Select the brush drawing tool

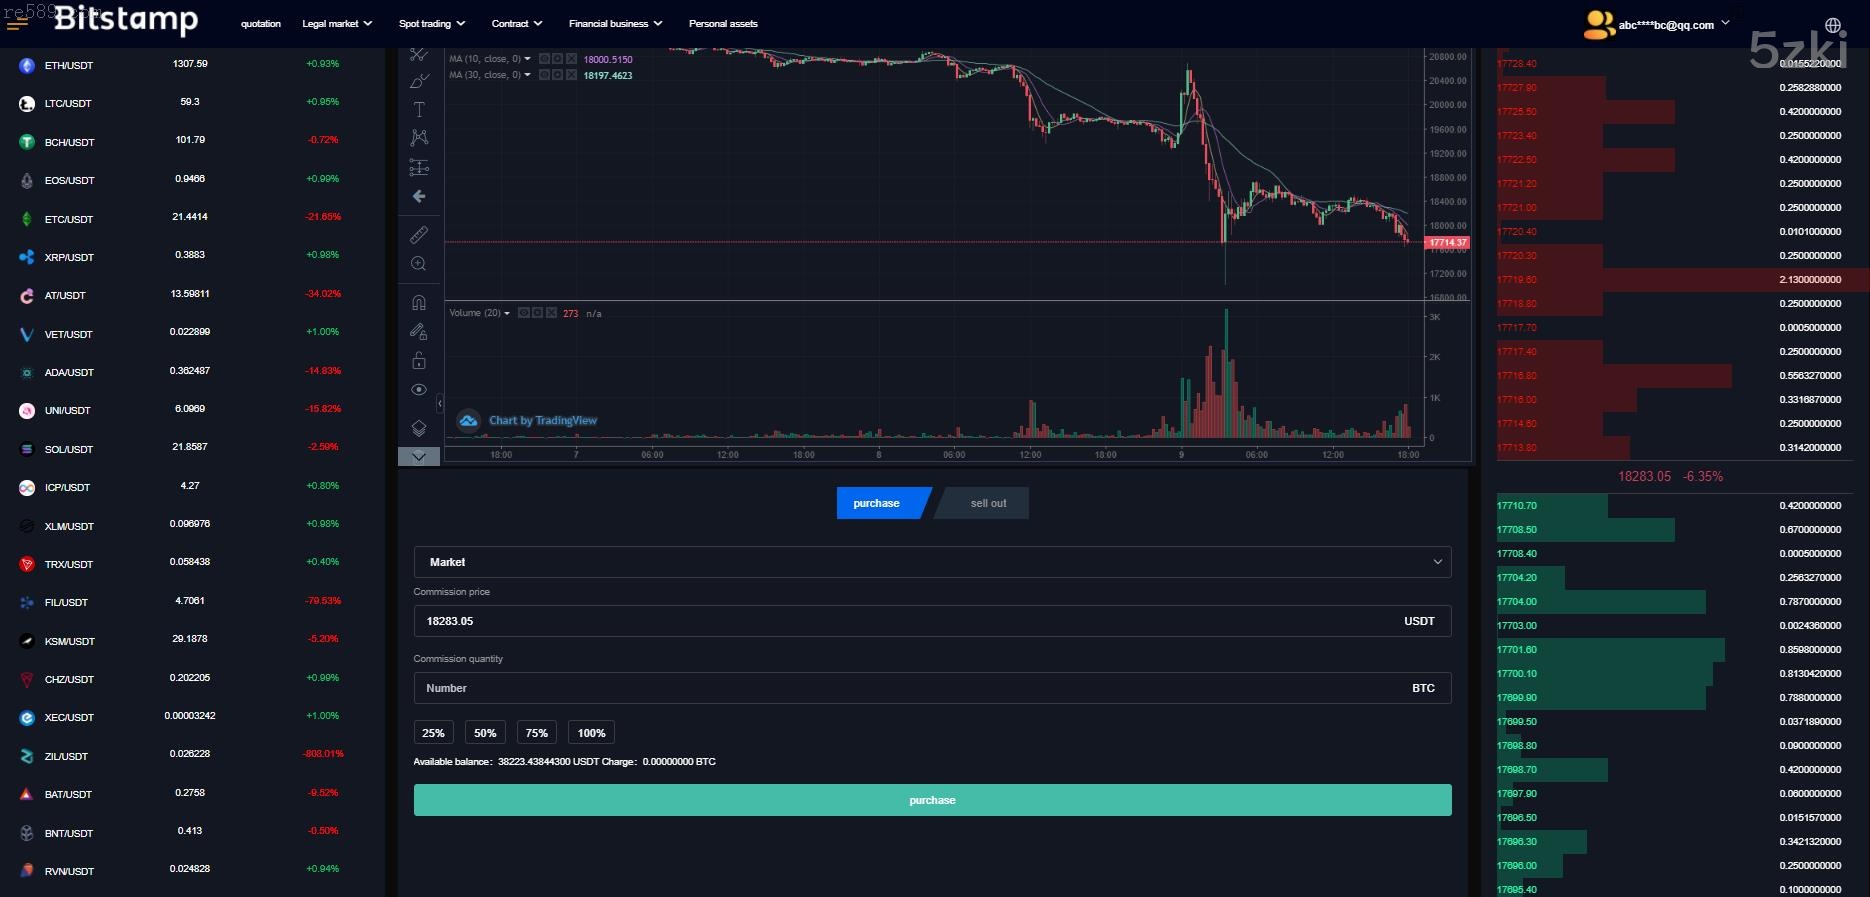(419, 80)
